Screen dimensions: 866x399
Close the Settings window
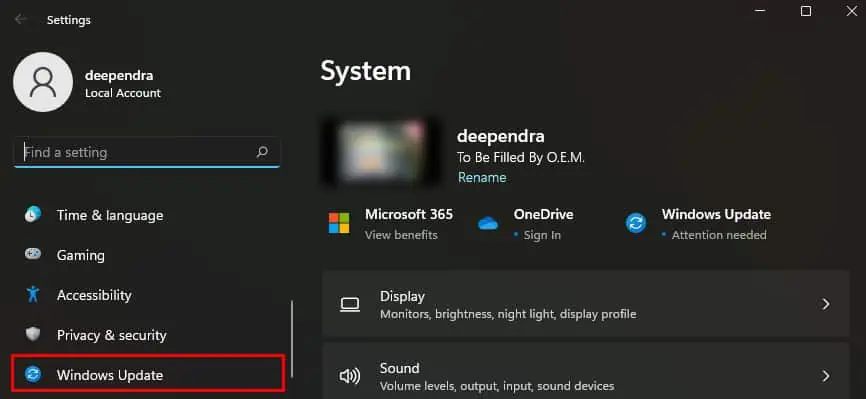[852, 11]
